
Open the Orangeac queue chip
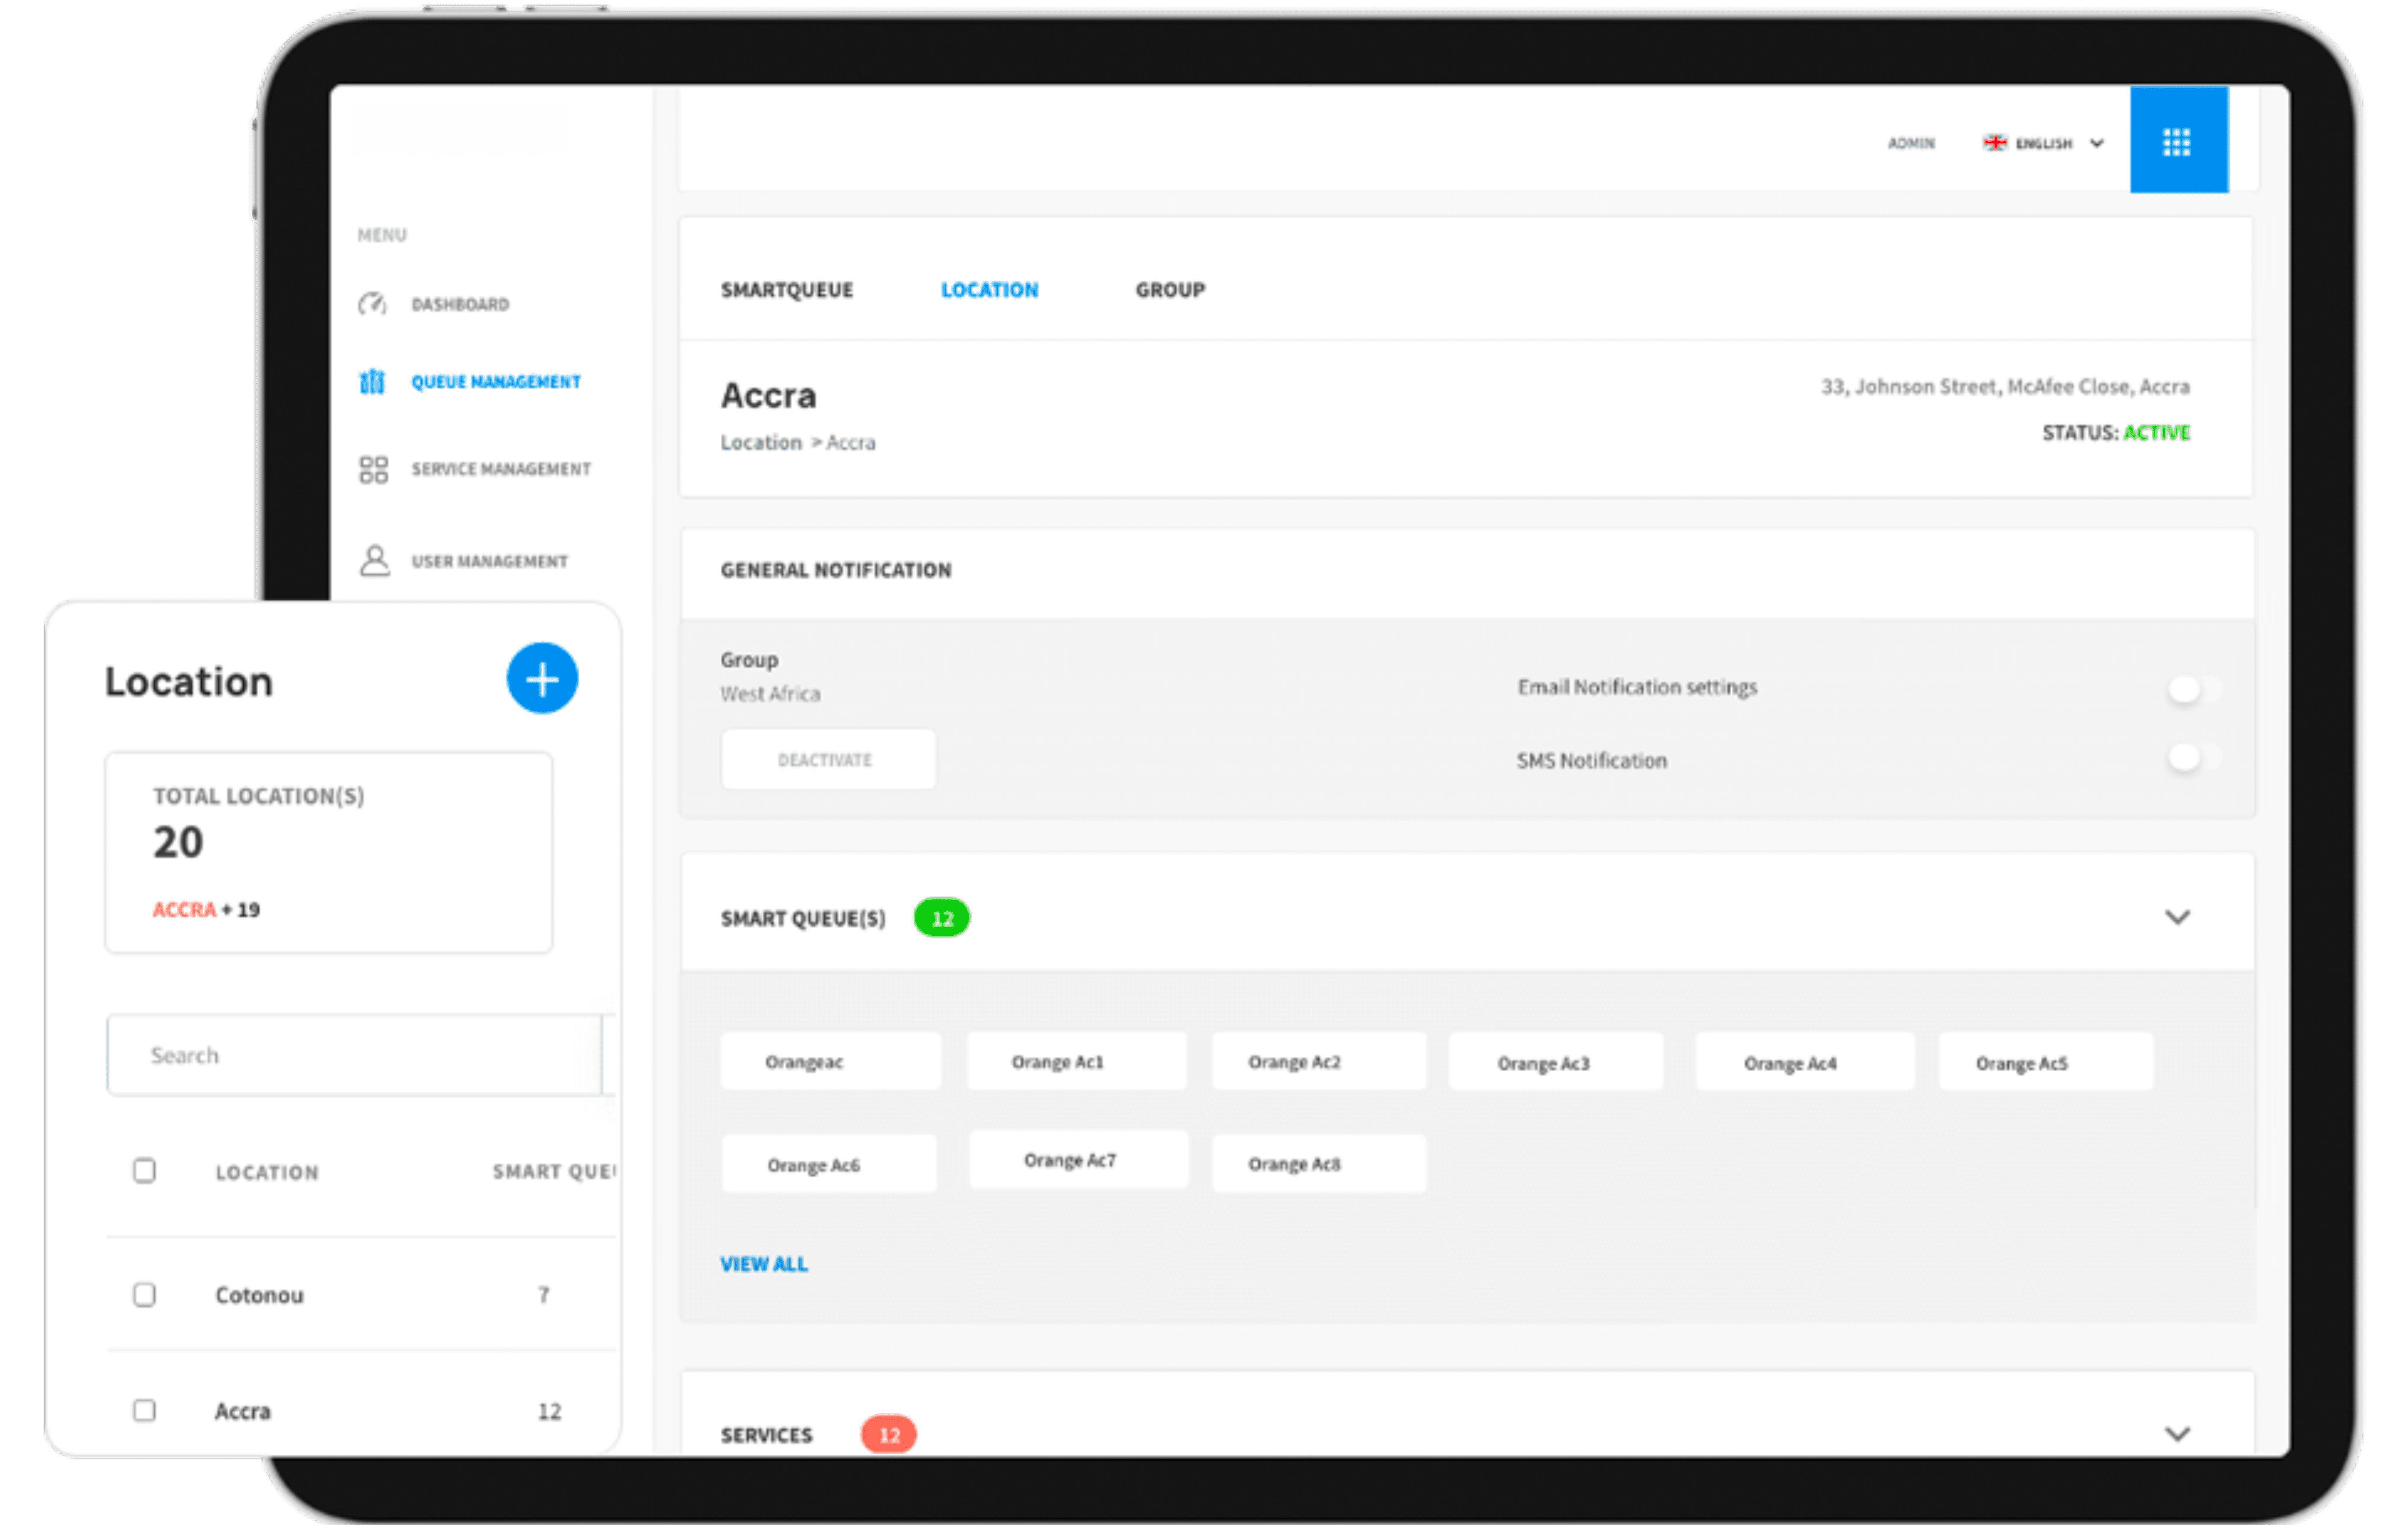coord(830,1061)
